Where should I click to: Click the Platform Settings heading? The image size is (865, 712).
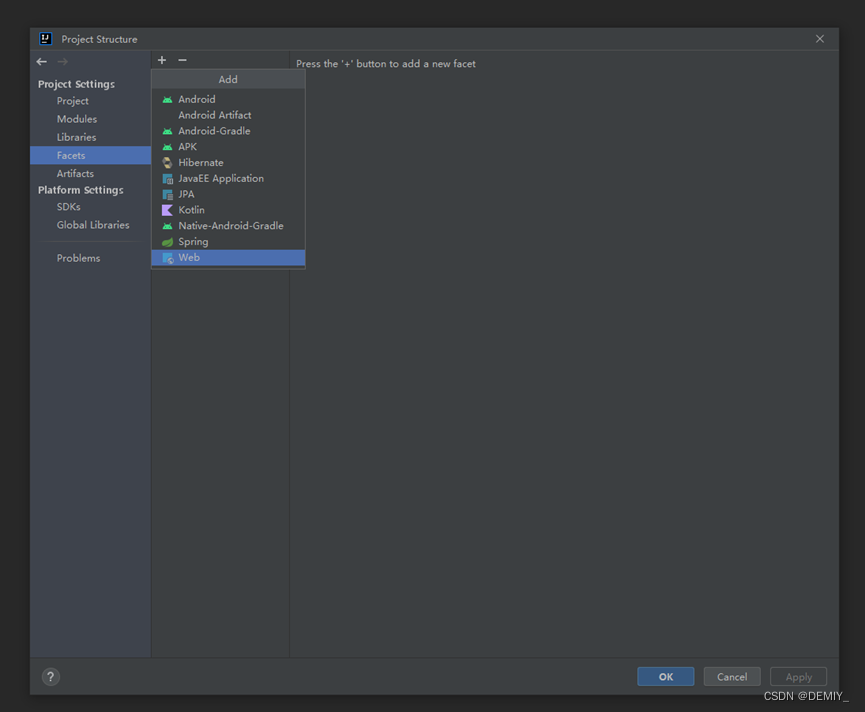click(81, 190)
